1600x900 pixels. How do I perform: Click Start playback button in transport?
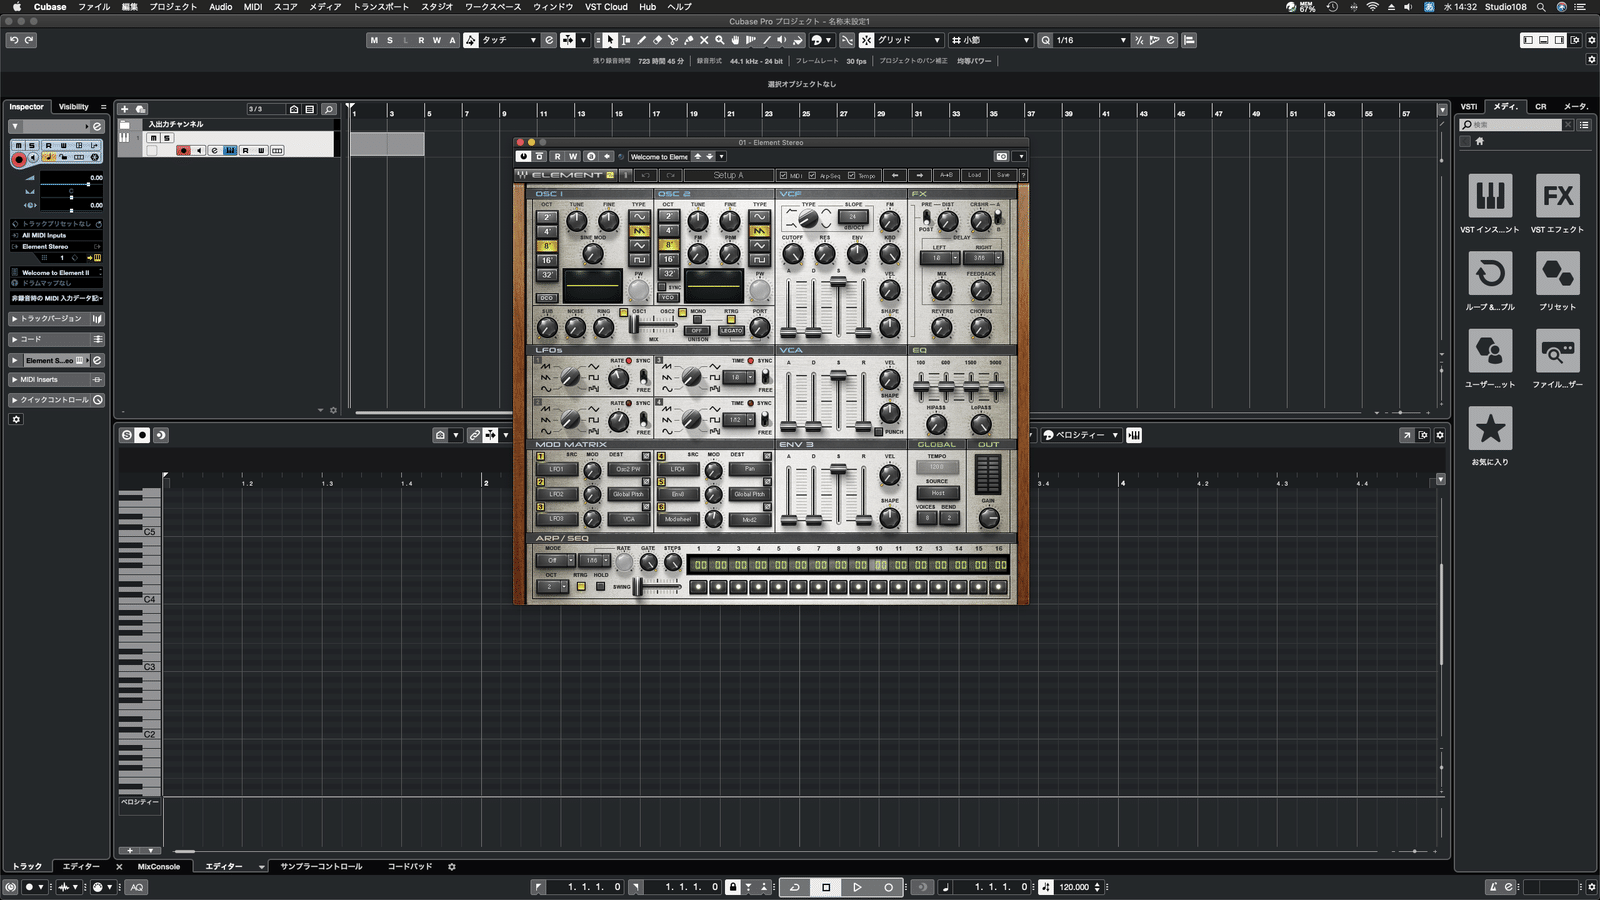pos(857,887)
